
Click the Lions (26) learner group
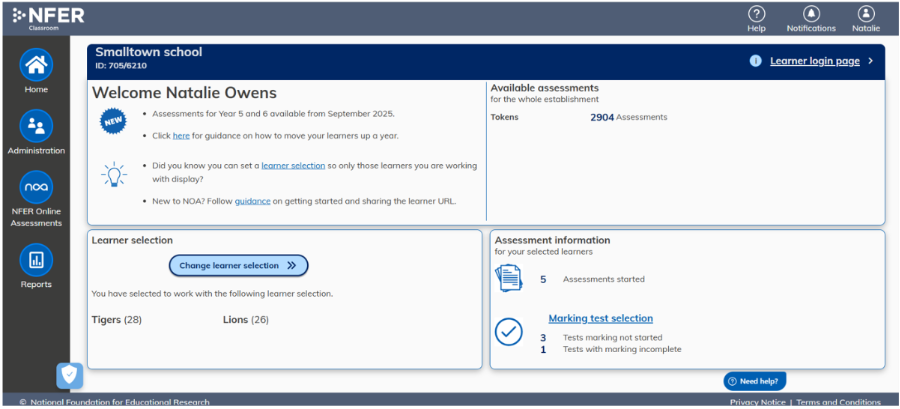[246, 320]
